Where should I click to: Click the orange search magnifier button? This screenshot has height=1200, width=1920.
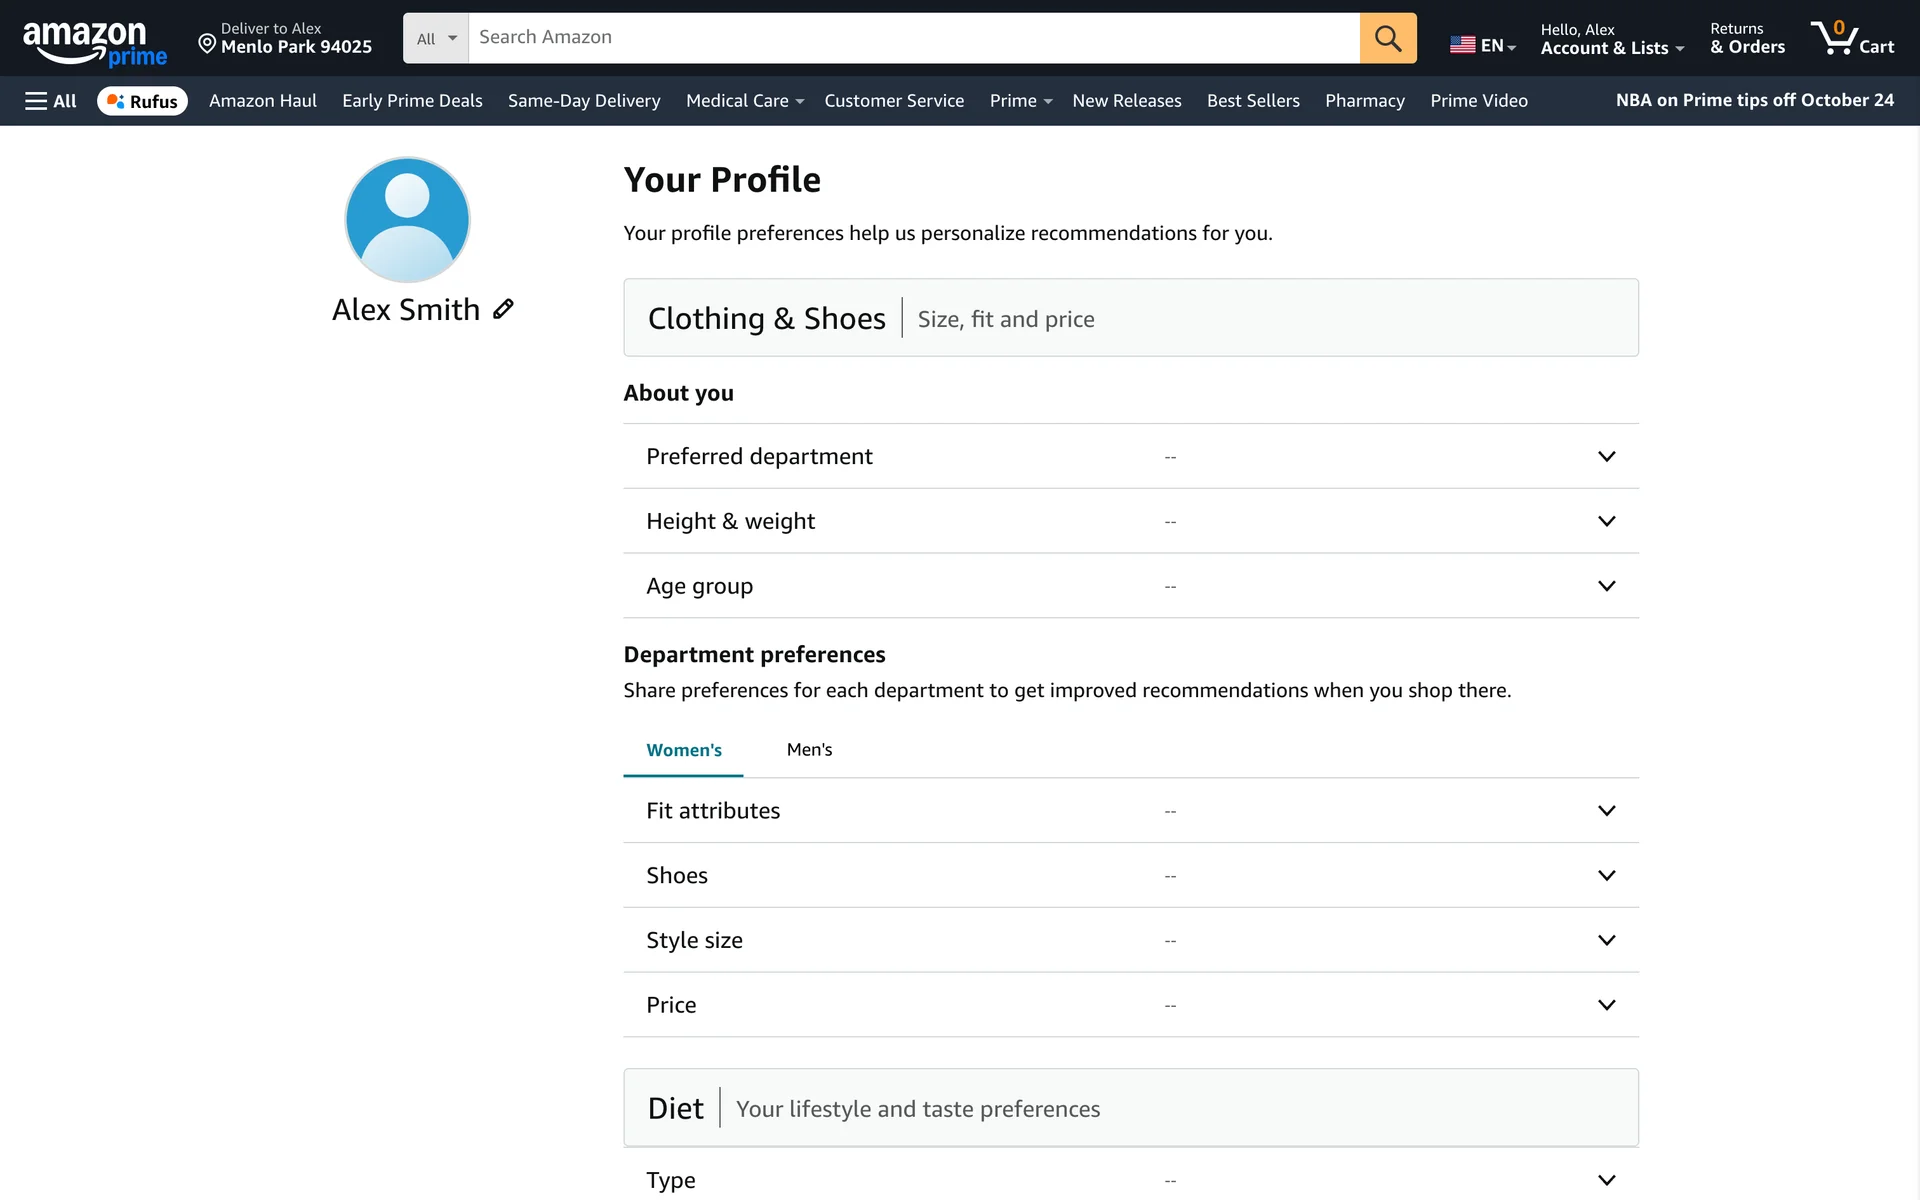tap(1387, 38)
